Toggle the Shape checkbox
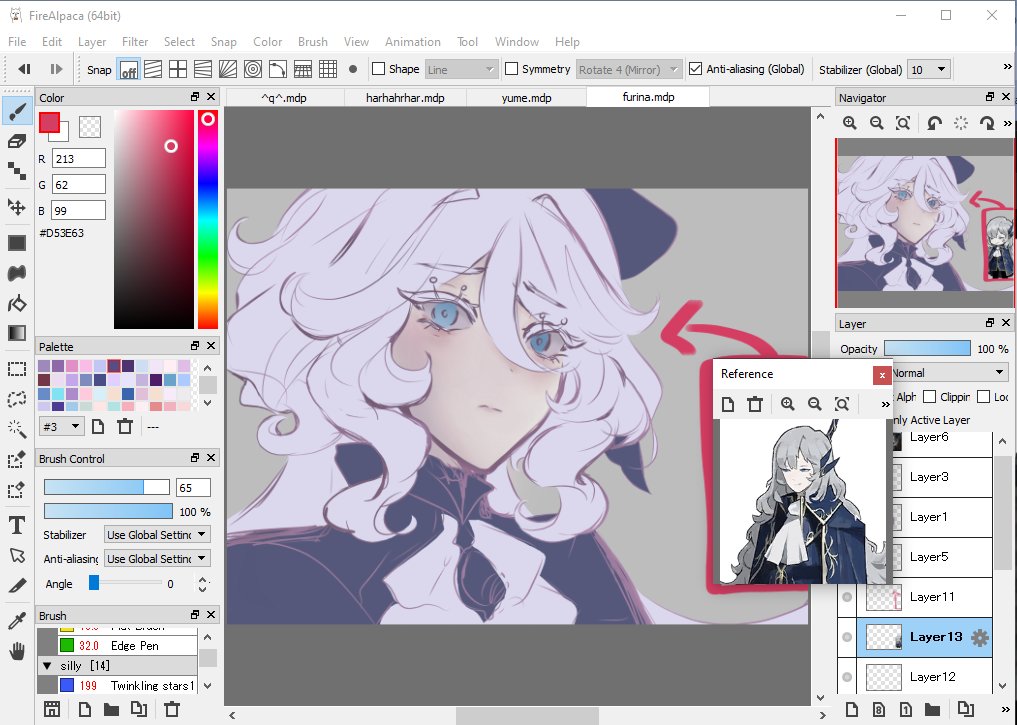Screen dimensions: 1017x725 pyautogui.click(x=379, y=69)
